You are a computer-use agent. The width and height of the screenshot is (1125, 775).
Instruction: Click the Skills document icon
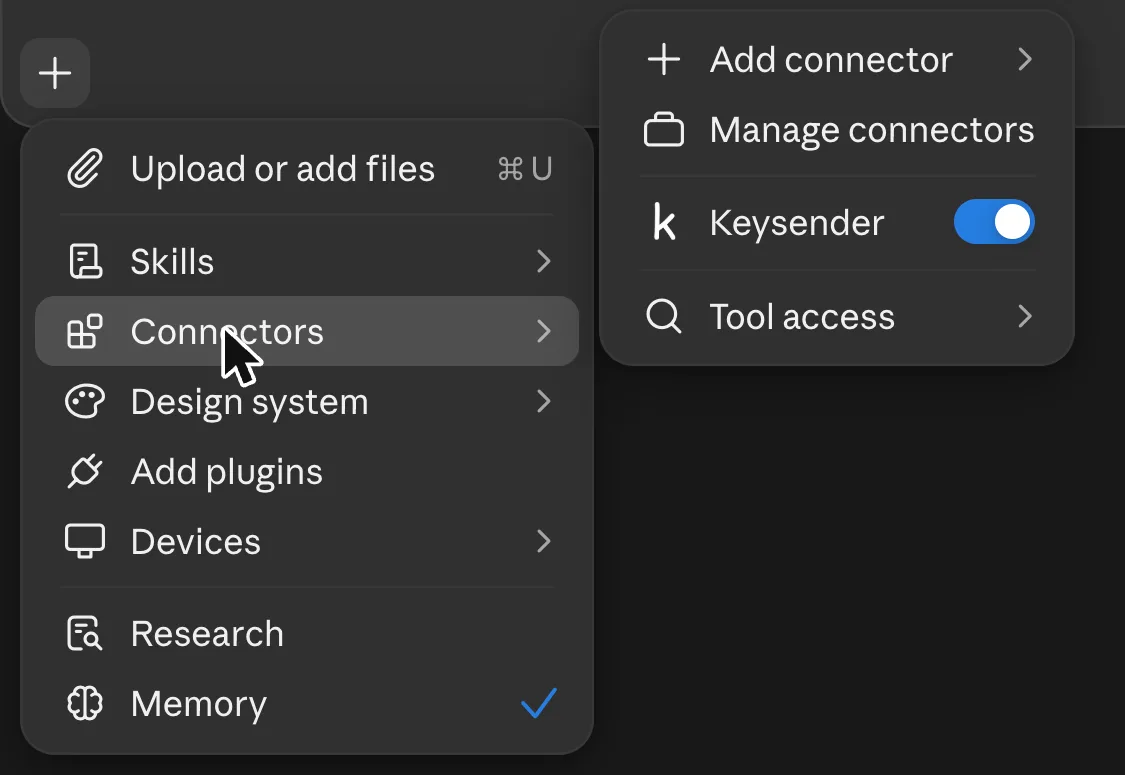85,261
